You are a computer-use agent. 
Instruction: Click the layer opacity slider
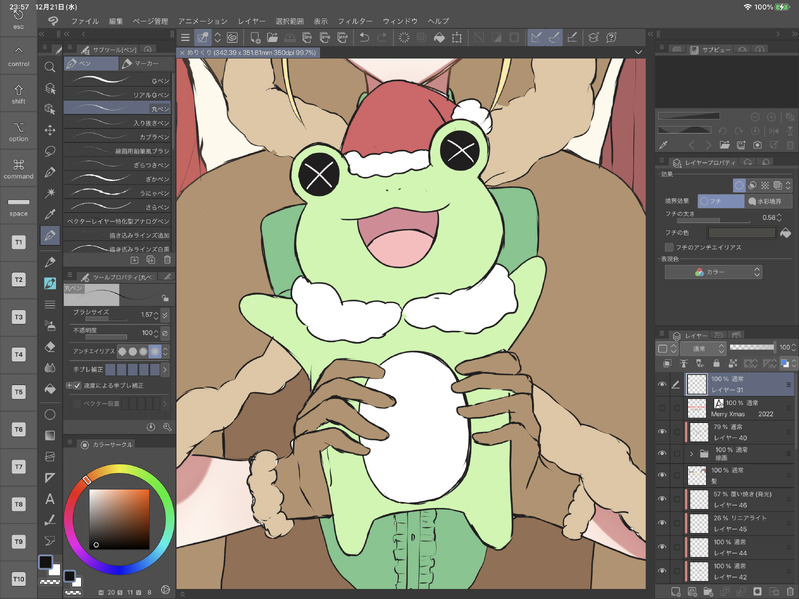click(752, 347)
